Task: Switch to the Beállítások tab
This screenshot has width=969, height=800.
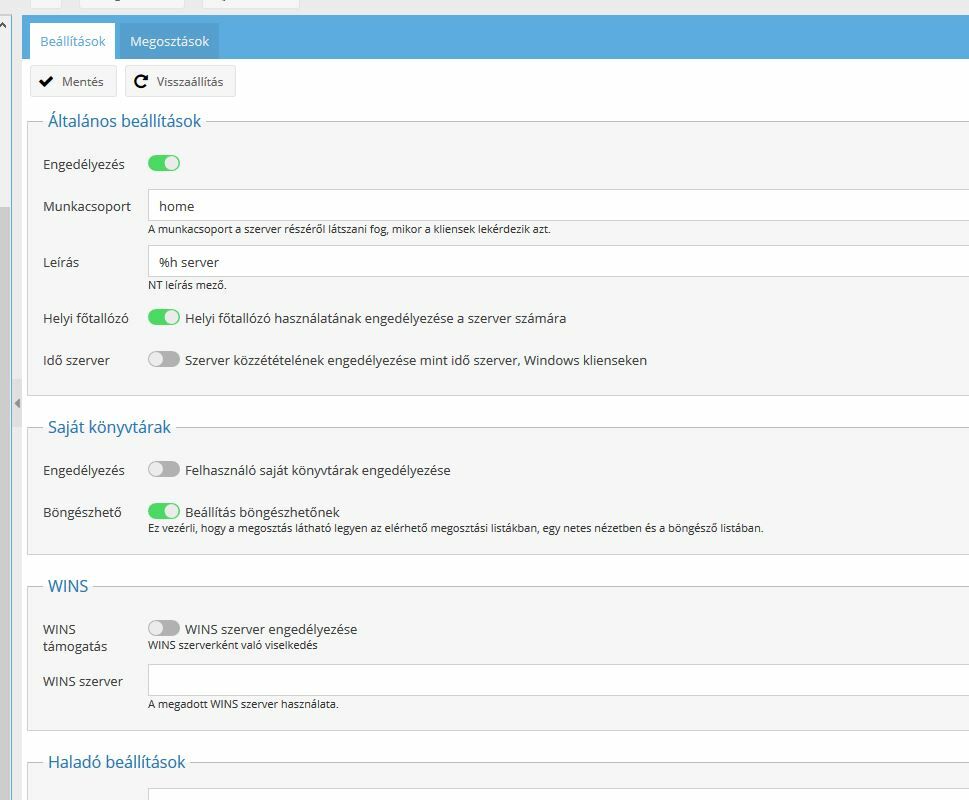Action: click(x=72, y=41)
